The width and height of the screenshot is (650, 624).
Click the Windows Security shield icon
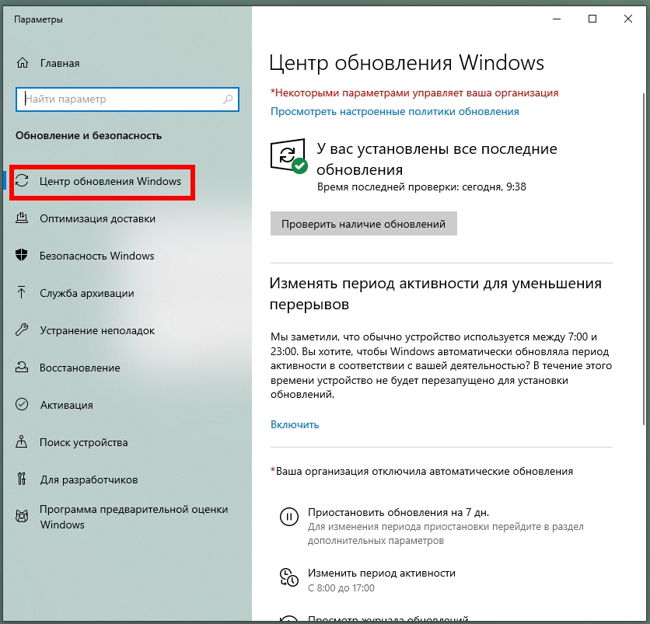[22, 255]
